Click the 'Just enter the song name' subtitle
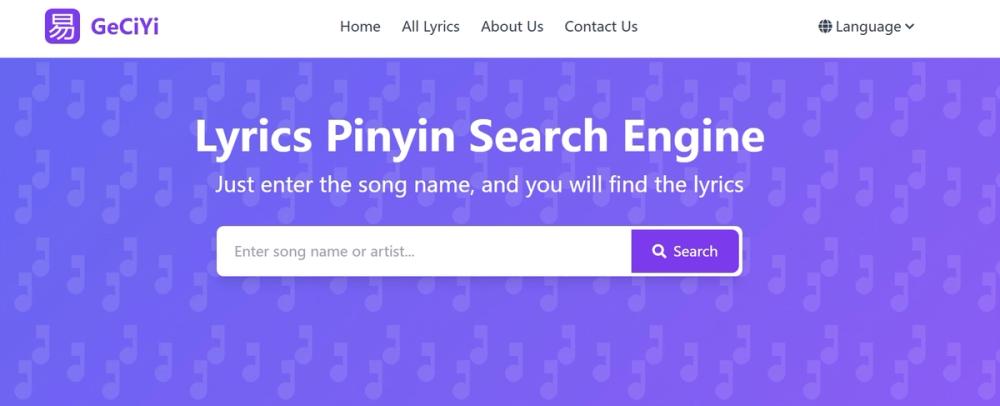Screen dimensions: 1000x406 [x=479, y=185]
